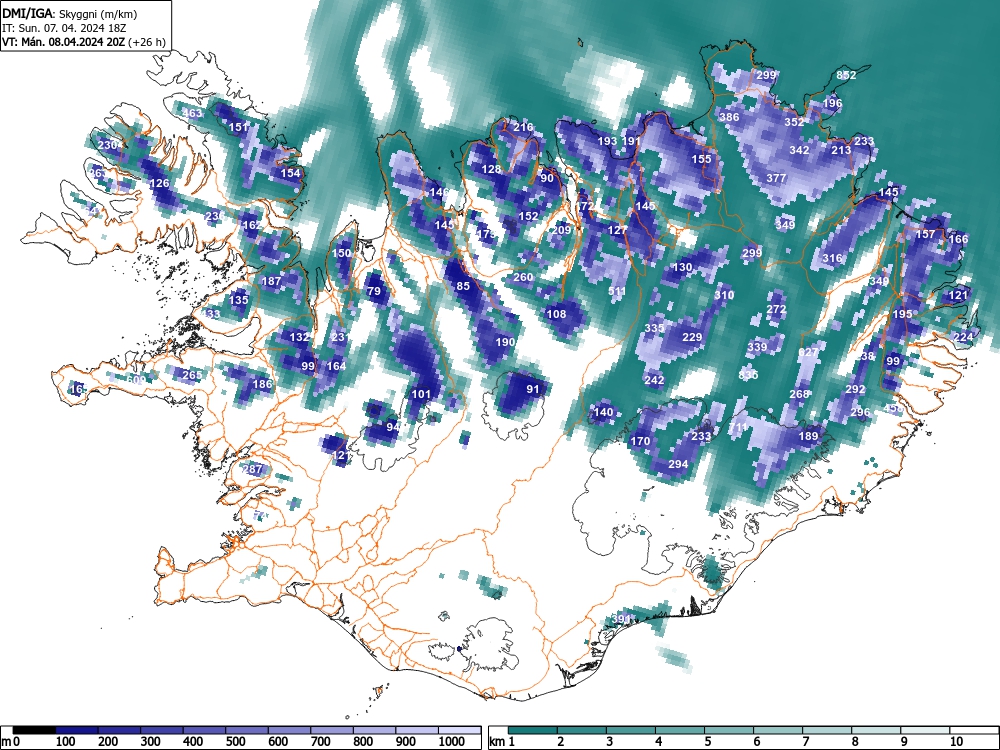Pick the dark navy 100–200 m legend swatch
The height and width of the screenshot is (750, 1000).
pos(77,730)
